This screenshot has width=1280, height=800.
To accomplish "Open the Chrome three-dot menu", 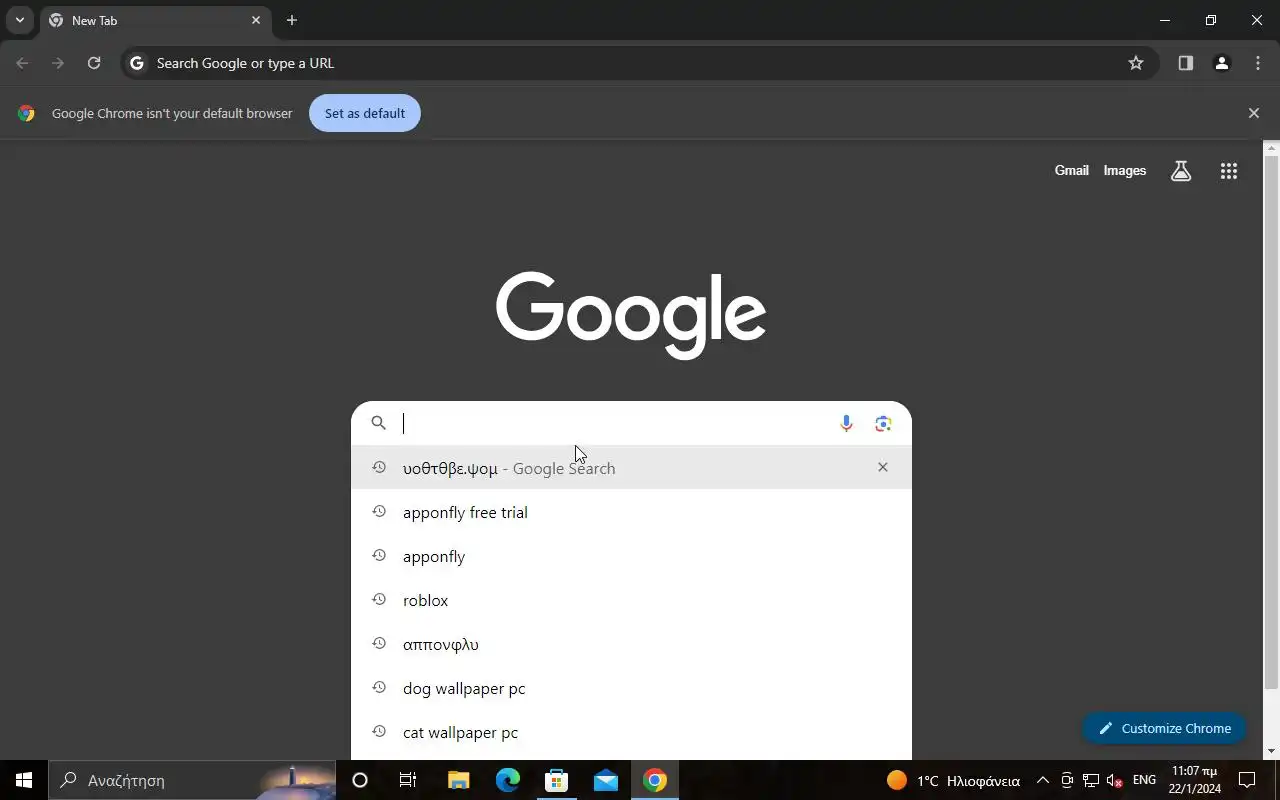I will click(x=1258, y=63).
